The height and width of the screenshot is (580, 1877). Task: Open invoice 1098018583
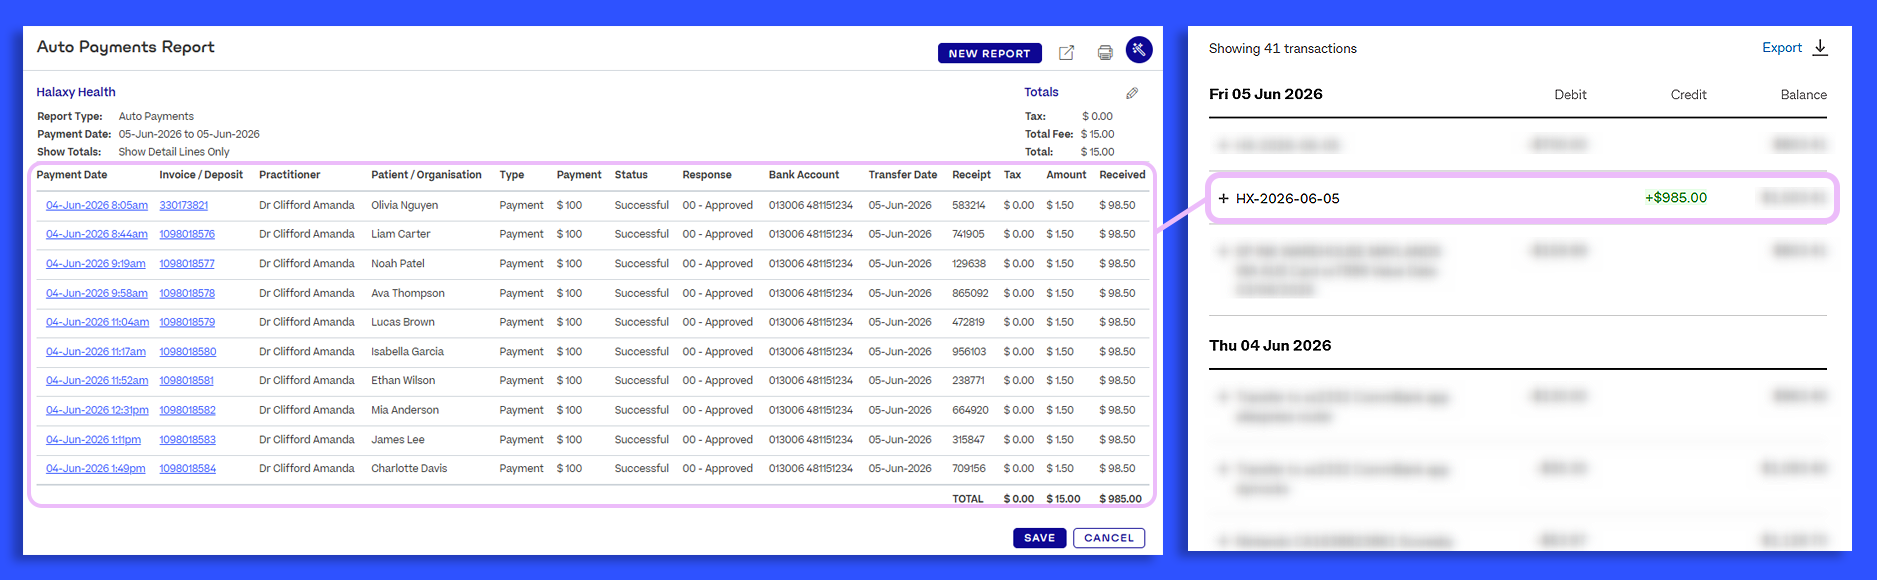[187, 440]
